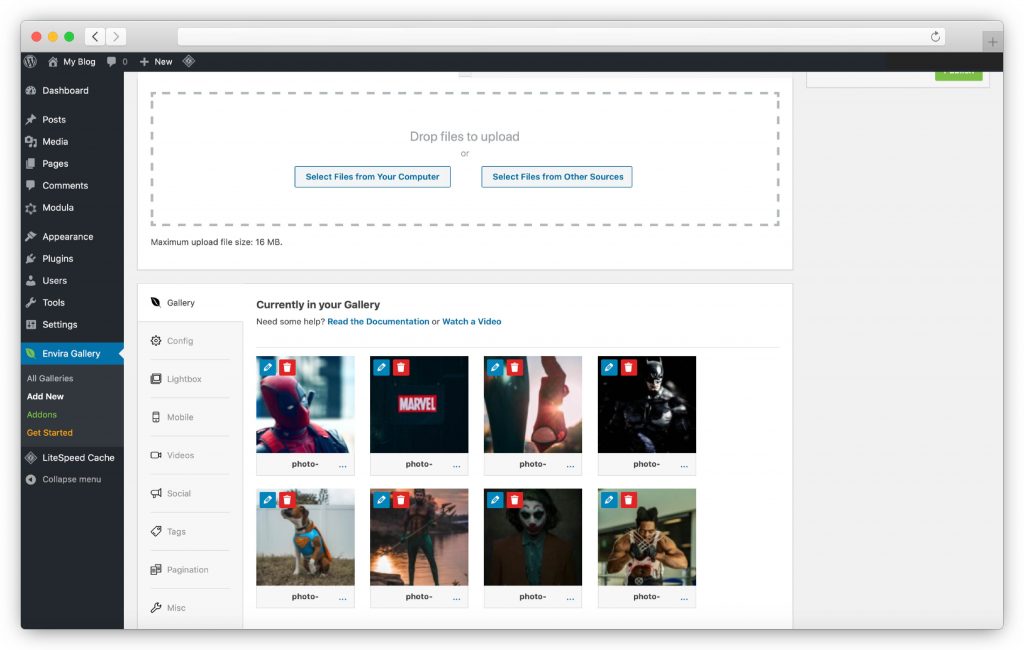Click Select Files from Your Computer
Viewport: 1024px width, 650px height.
372,176
